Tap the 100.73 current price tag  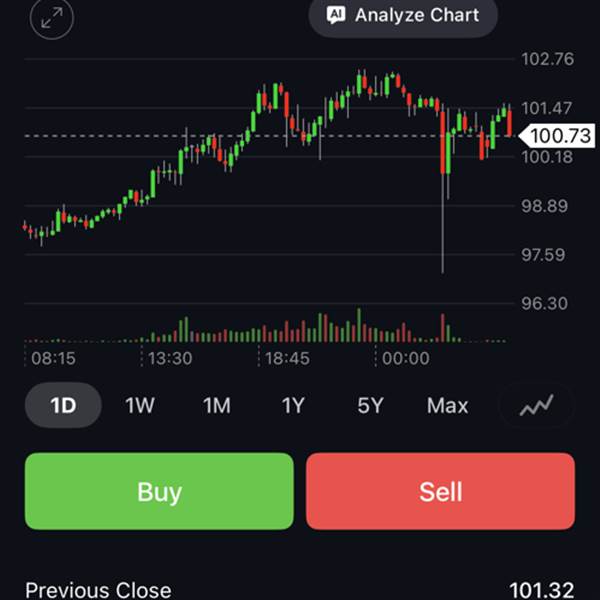point(560,136)
